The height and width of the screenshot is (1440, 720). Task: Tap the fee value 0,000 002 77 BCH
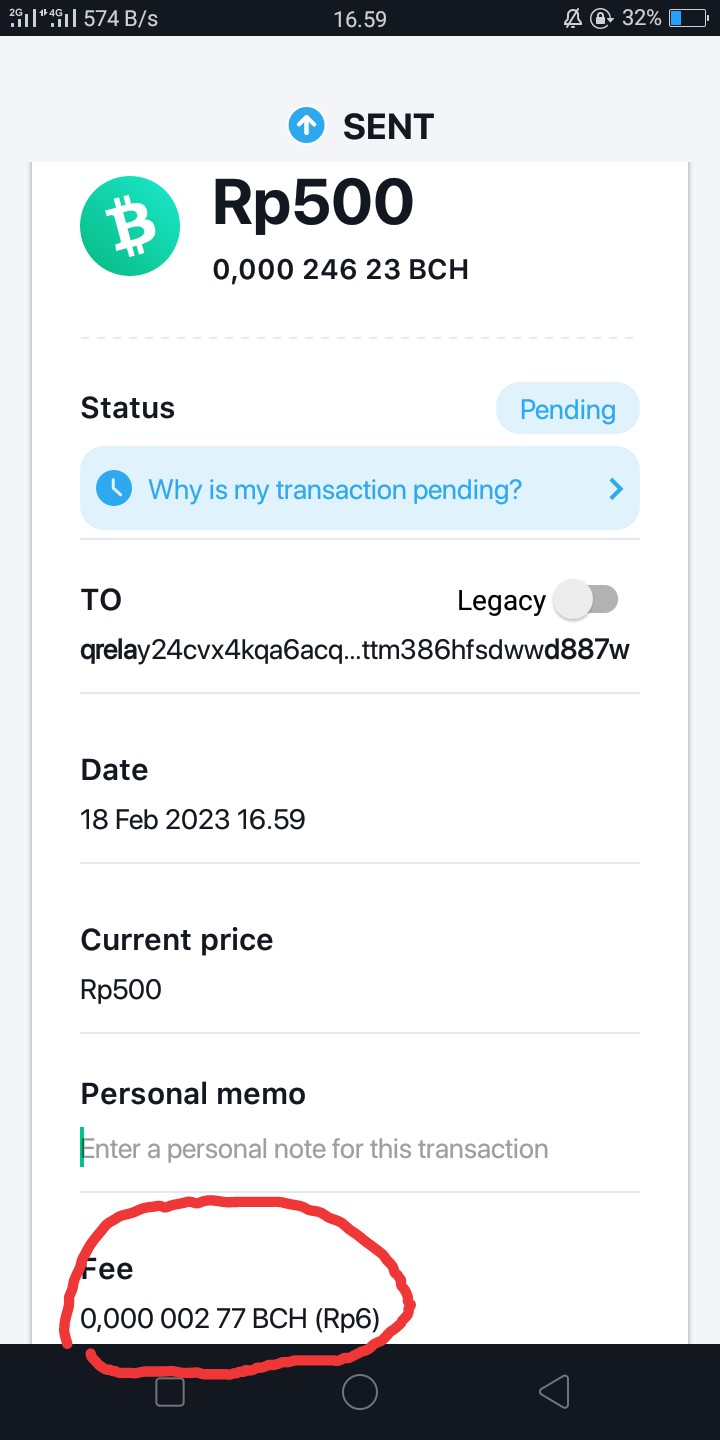(x=193, y=1319)
